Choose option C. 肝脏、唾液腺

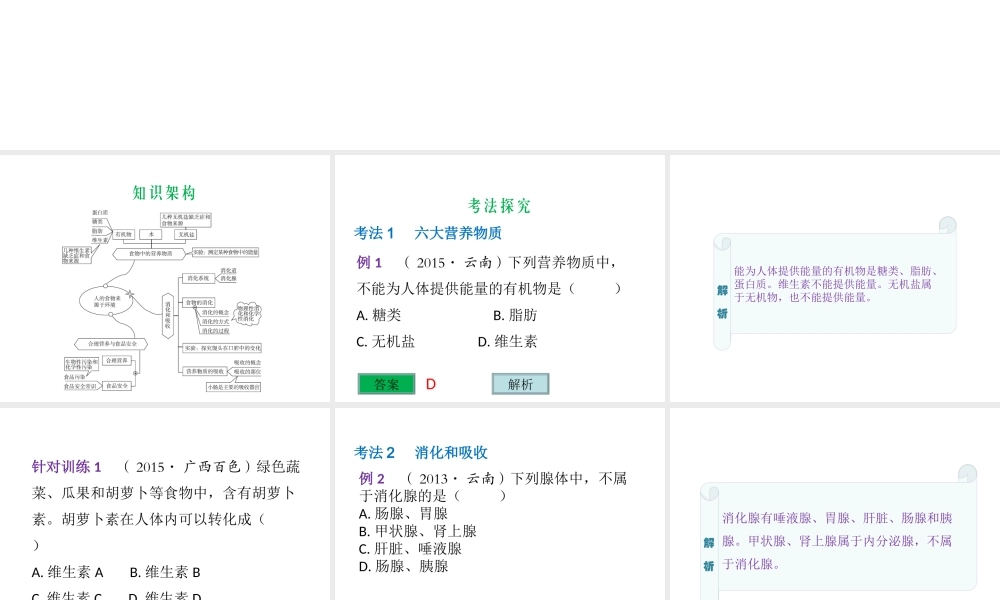tap(411, 548)
